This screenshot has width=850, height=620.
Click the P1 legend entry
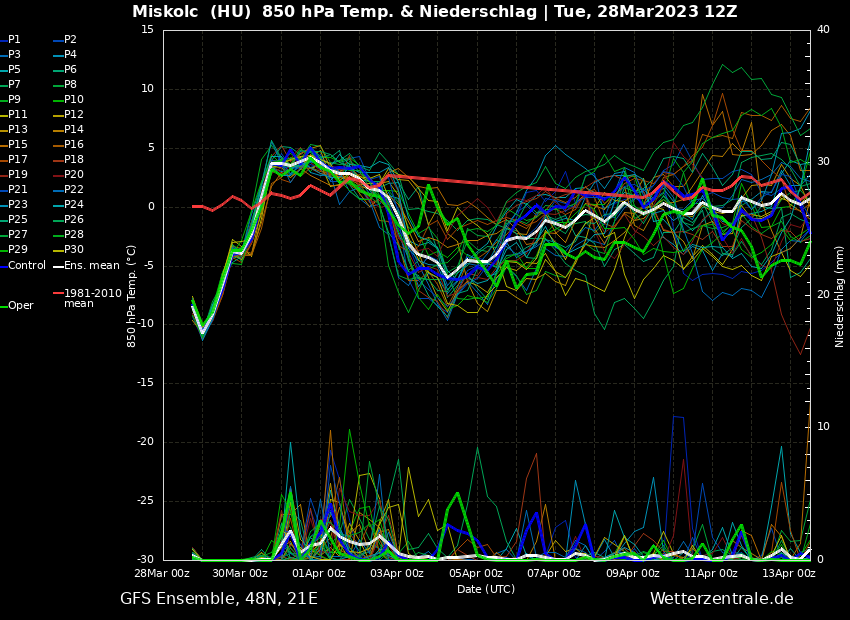(x=14, y=40)
